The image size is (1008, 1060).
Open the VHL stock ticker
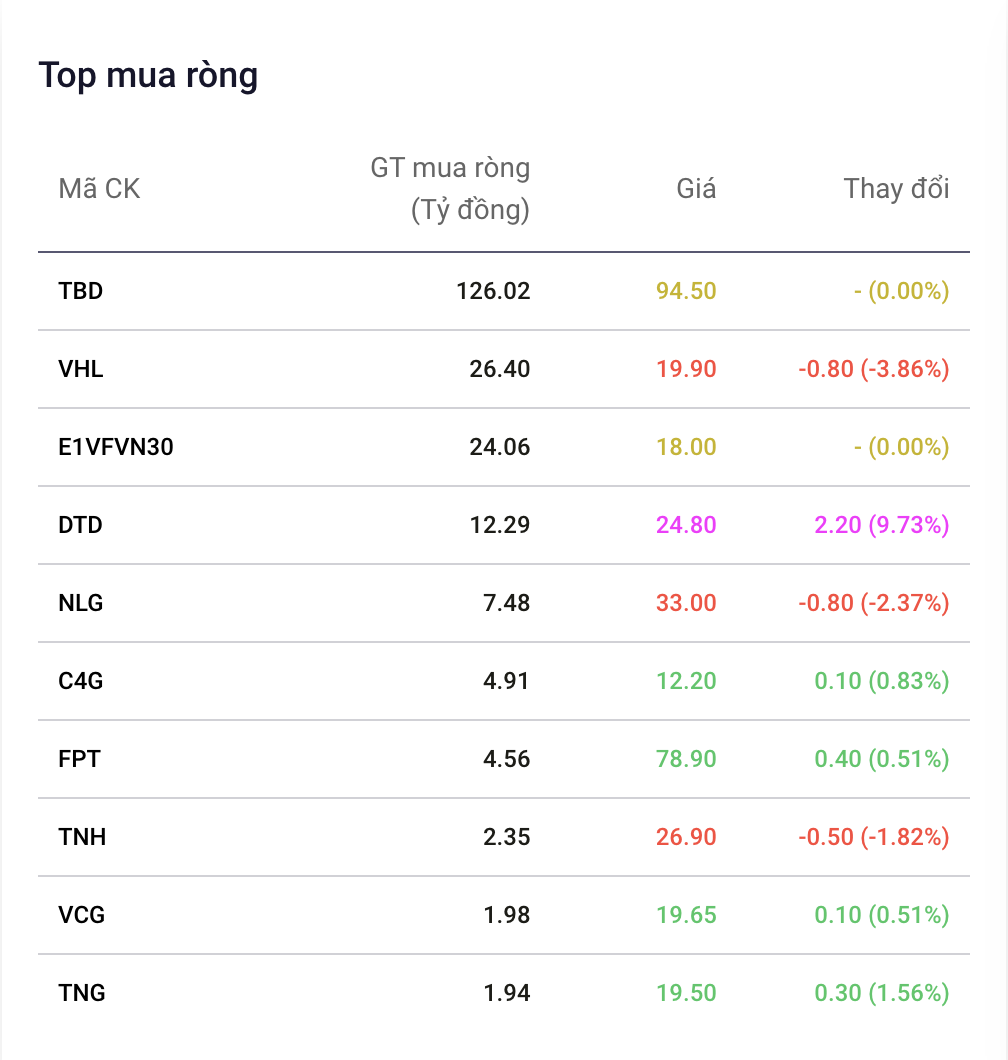click(x=80, y=369)
